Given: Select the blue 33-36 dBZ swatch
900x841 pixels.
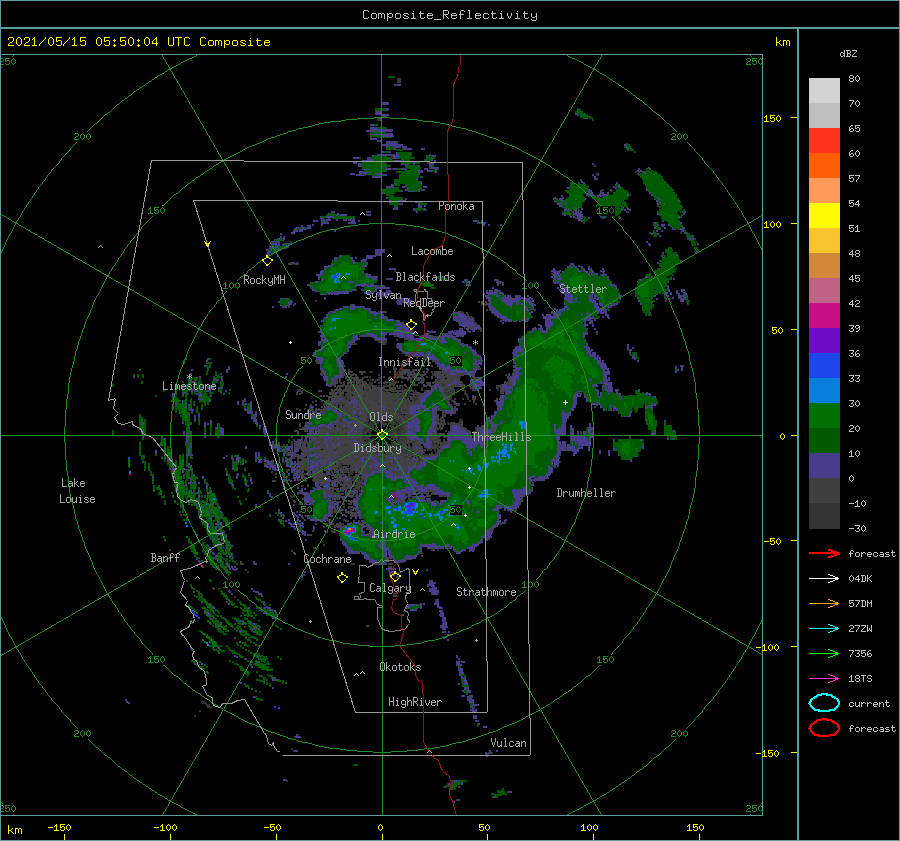Looking at the screenshot, I should click(x=824, y=366).
